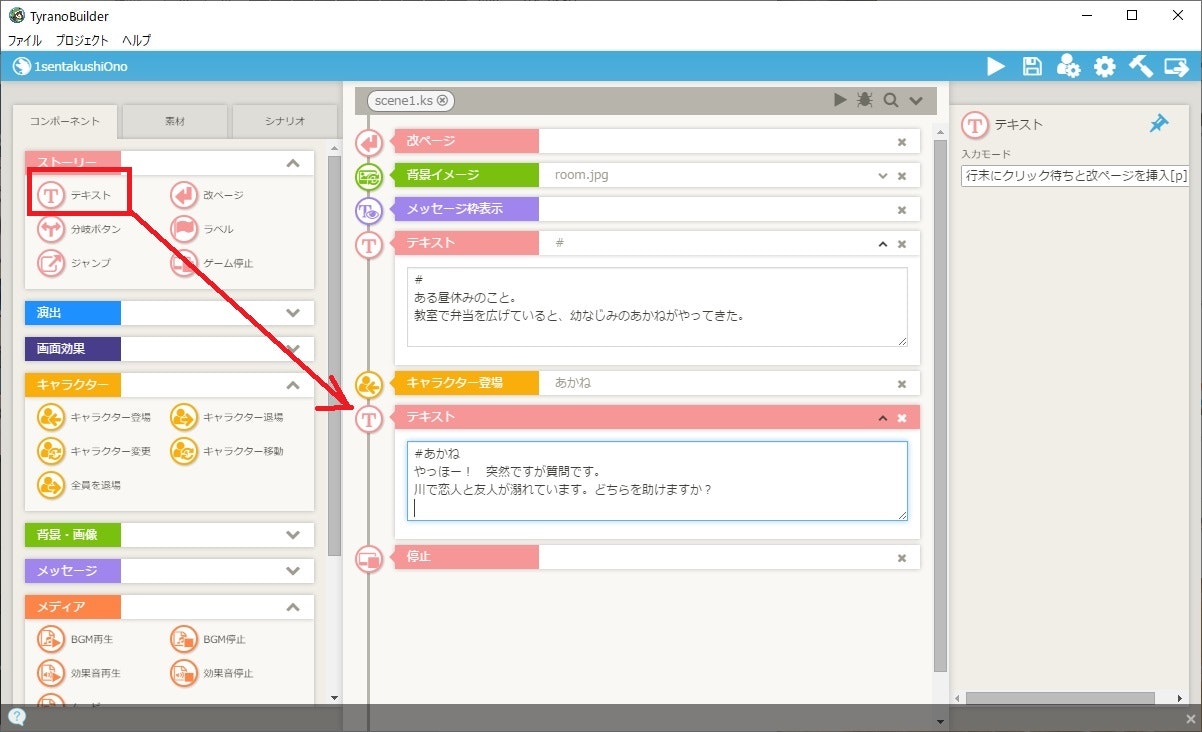Open the プロジェクト menu
The image size is (1202, 732).
[82, 40]
